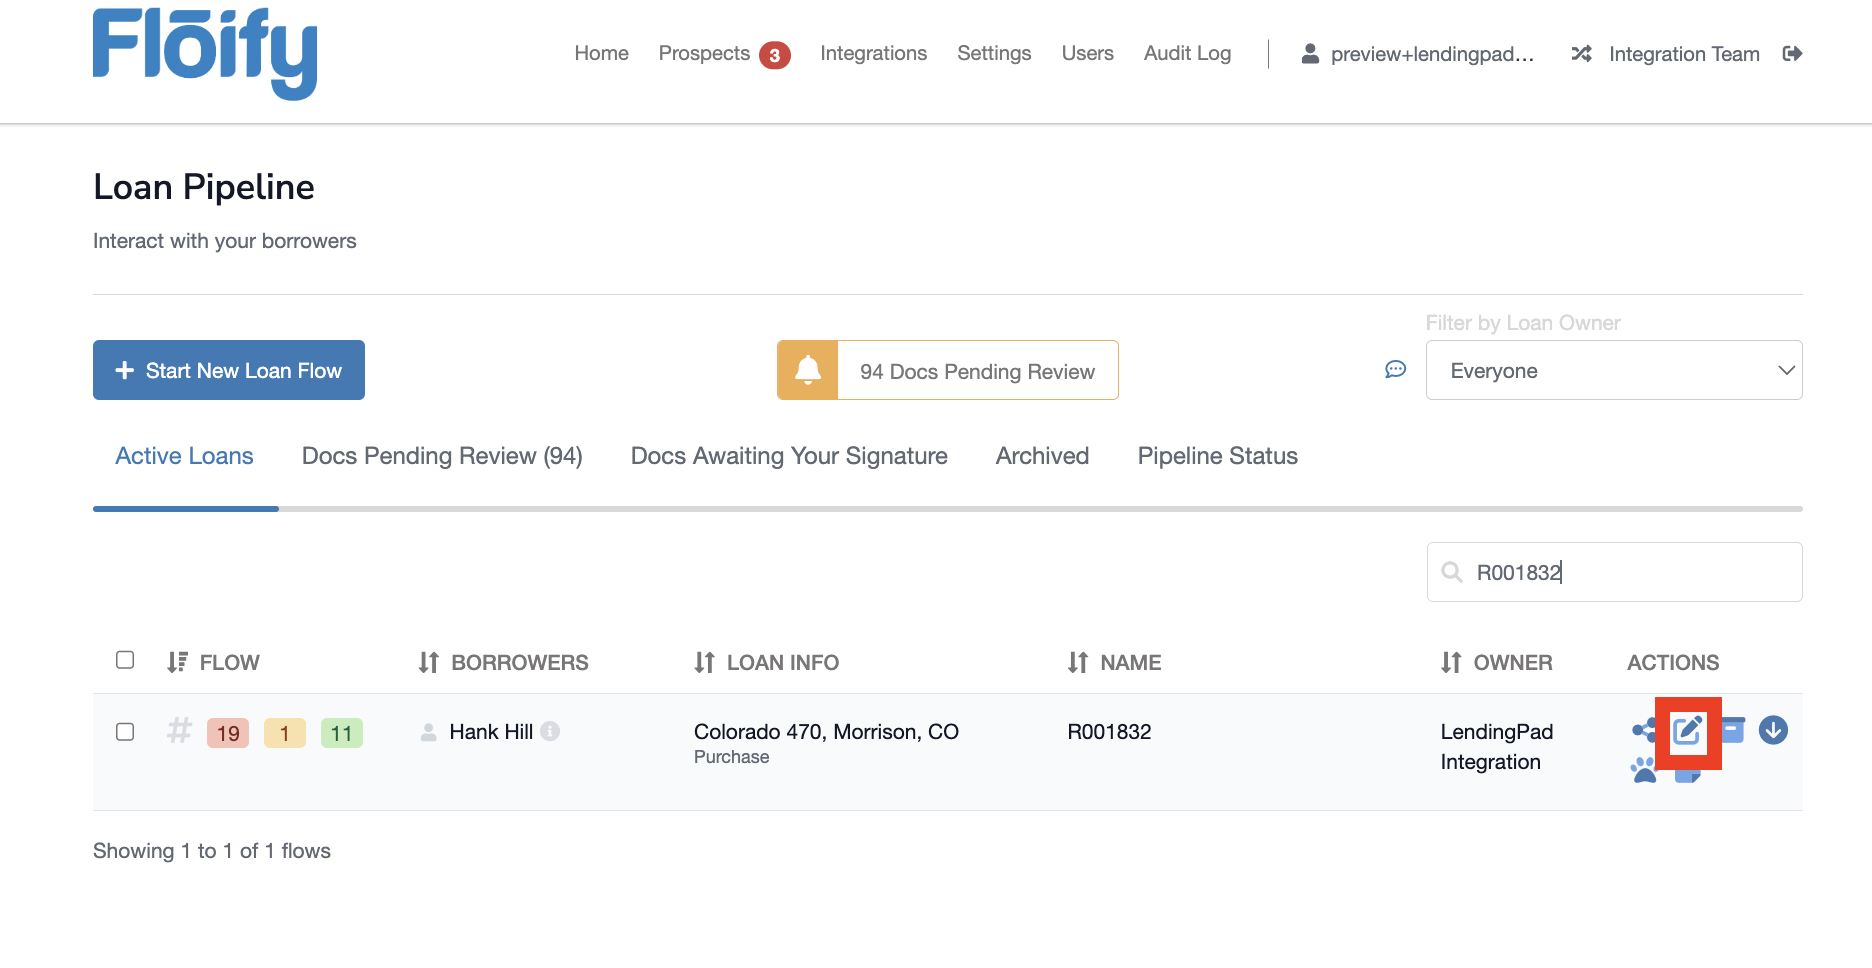Screen dimensions: 1872x968
Task: Check the checkbox for Hank Hill row
Action: tap(125, 732)
